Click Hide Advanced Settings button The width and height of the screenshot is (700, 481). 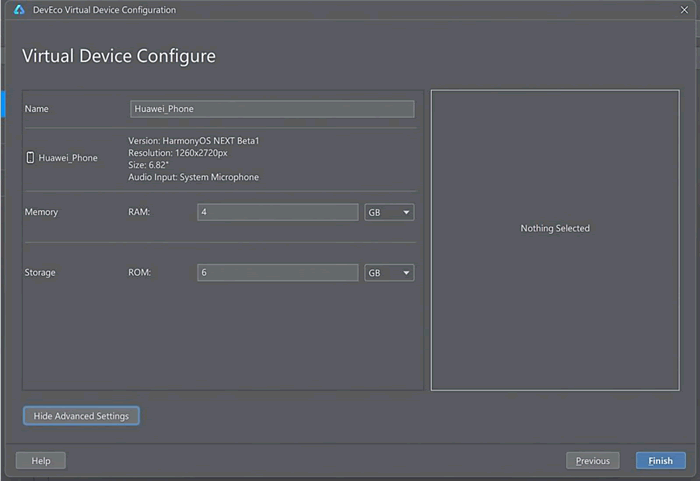[81, 416]
